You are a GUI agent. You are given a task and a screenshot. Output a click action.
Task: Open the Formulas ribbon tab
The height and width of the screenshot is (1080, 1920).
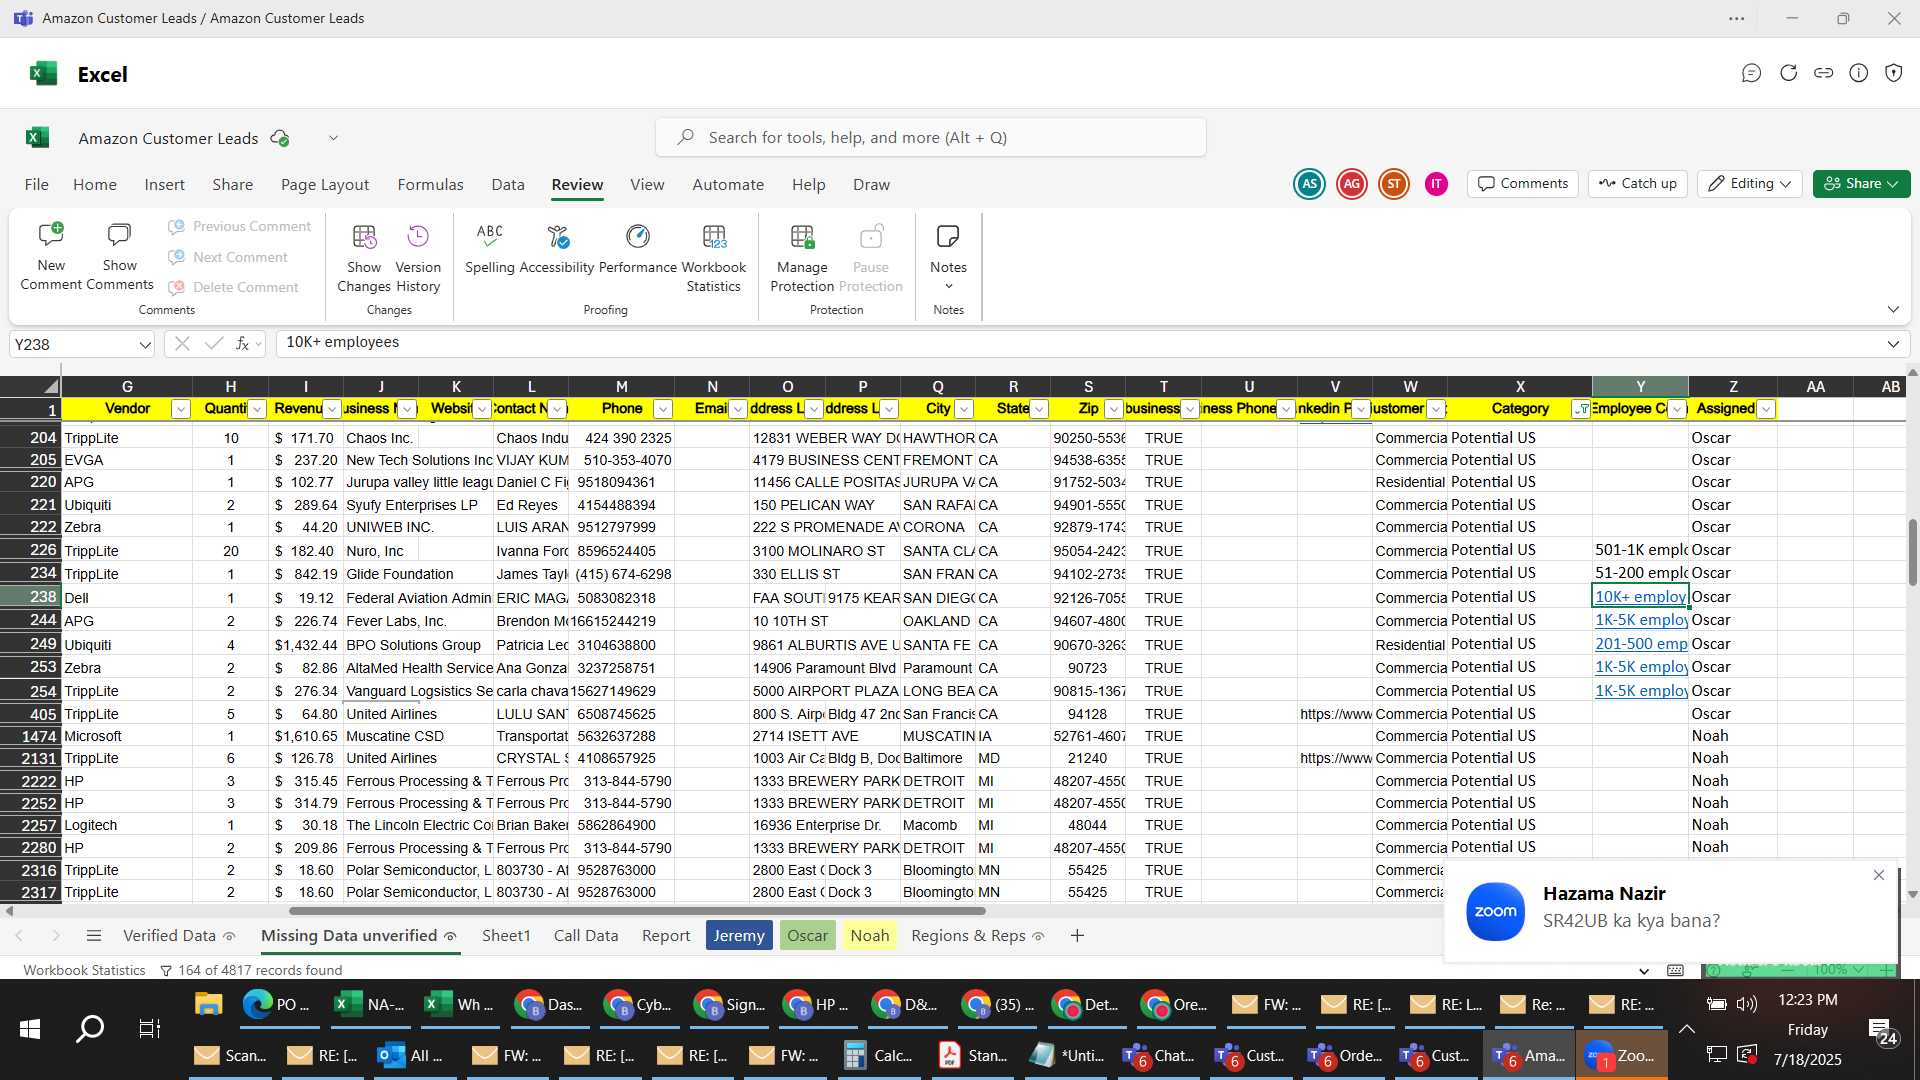pos(430,185)
